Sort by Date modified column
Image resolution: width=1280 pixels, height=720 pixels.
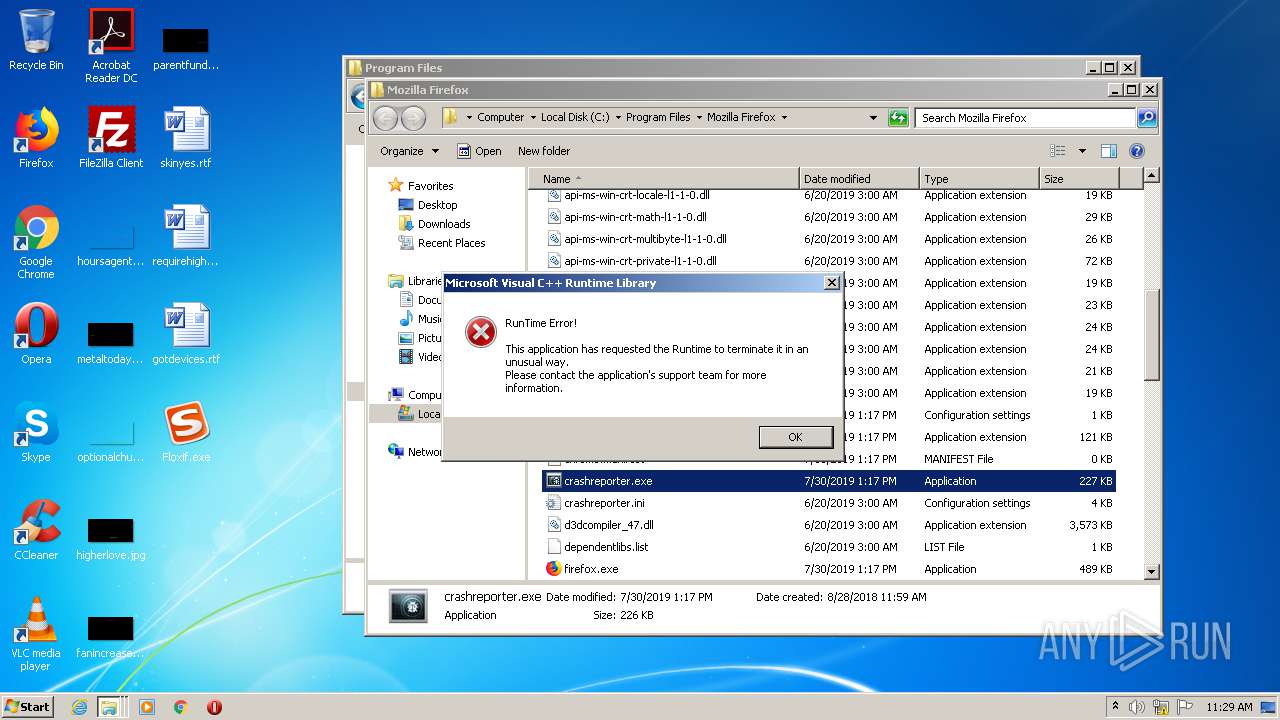tap(858, 179)
